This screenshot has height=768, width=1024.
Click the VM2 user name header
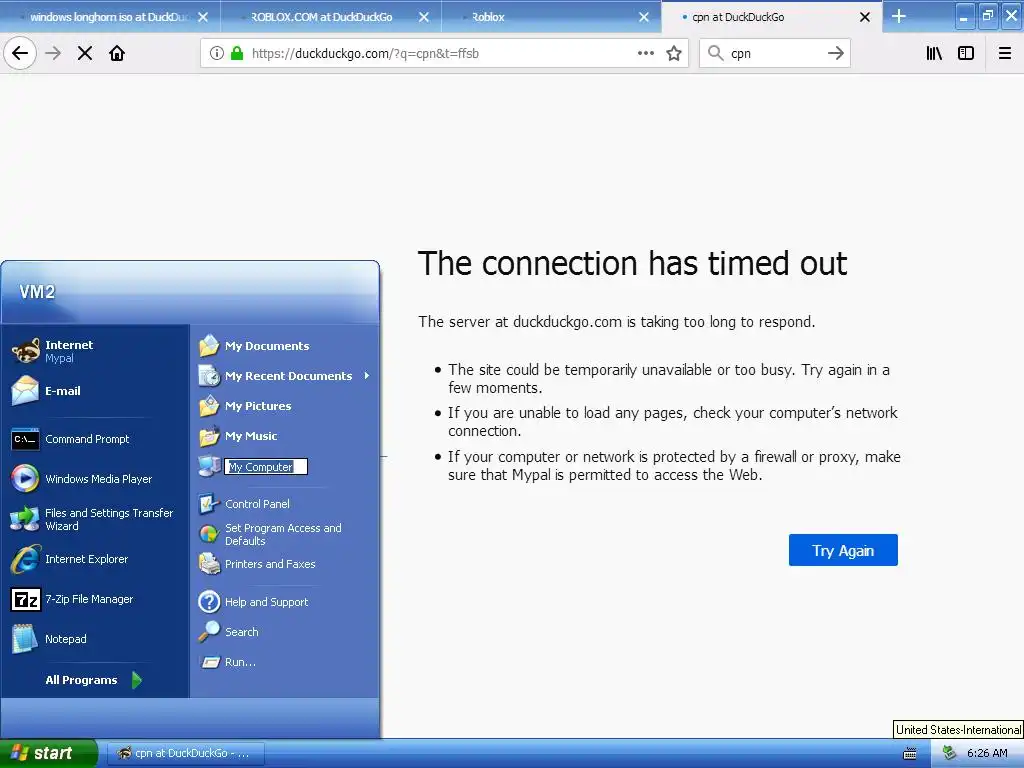point(37,292)
